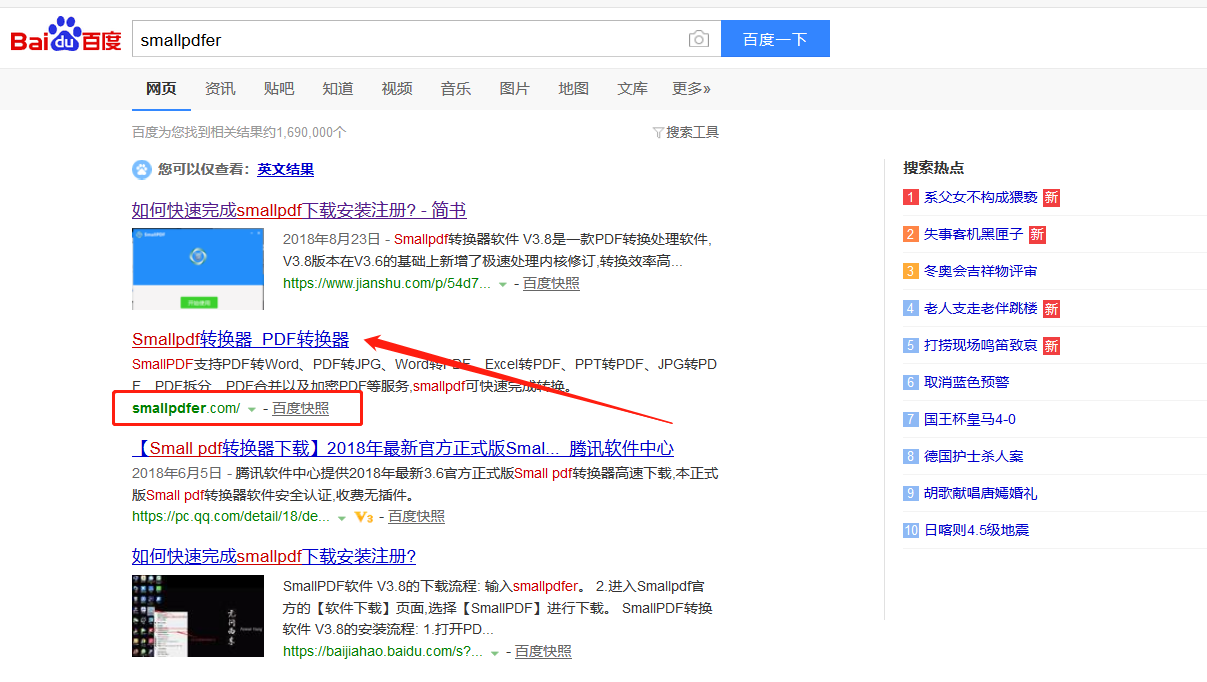This screenshot has height=682, width=1207.
Task: Open hot search 日喀则4.5级地震
Action: point(977,531)
